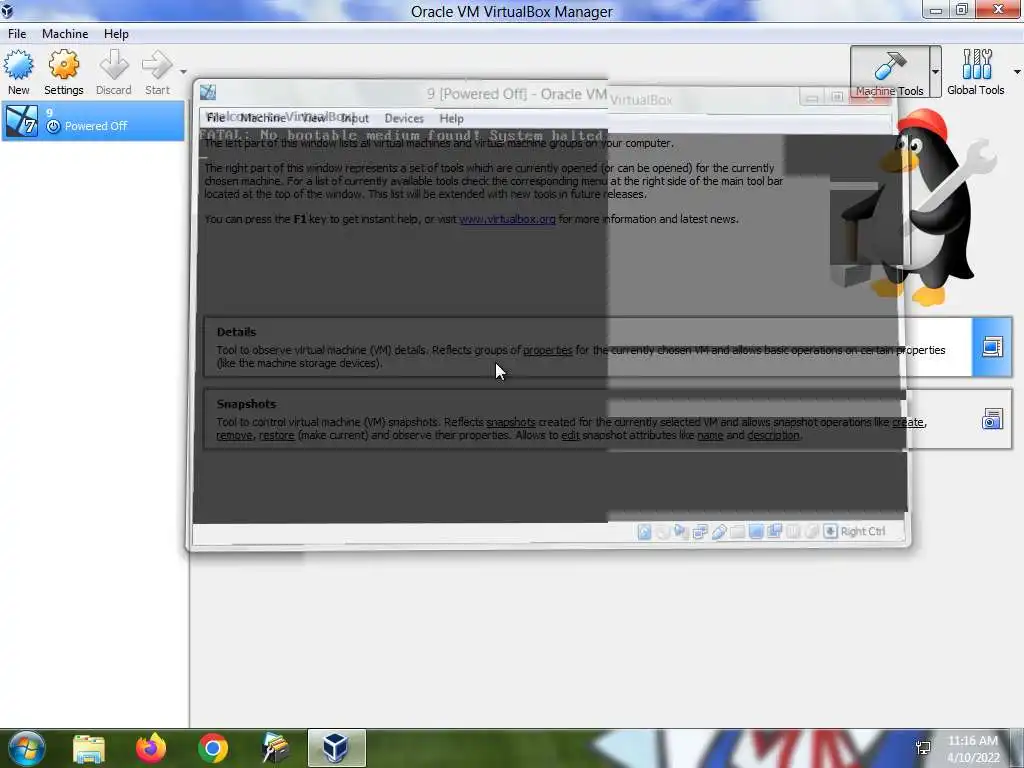The height and width of the screenshot is (768, 1024).
Task: Expand the Global Tools dropdown arrow
Action: coord(1017,72)
